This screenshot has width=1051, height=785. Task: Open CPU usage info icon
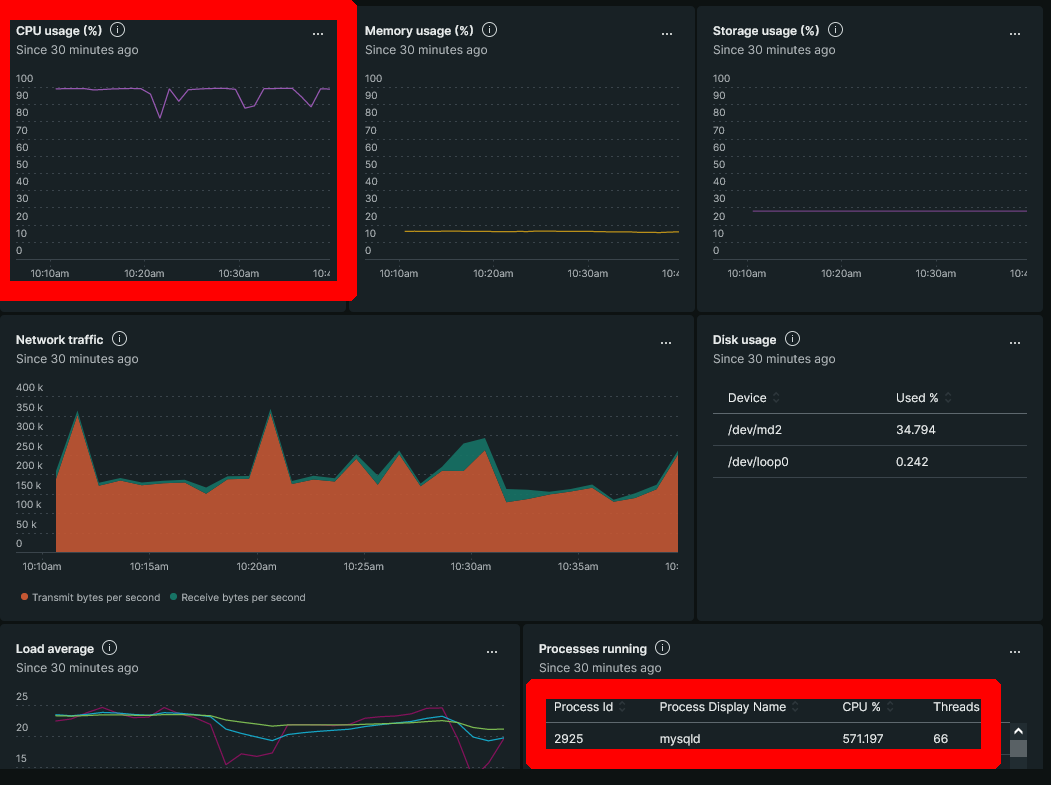(117, 30)
